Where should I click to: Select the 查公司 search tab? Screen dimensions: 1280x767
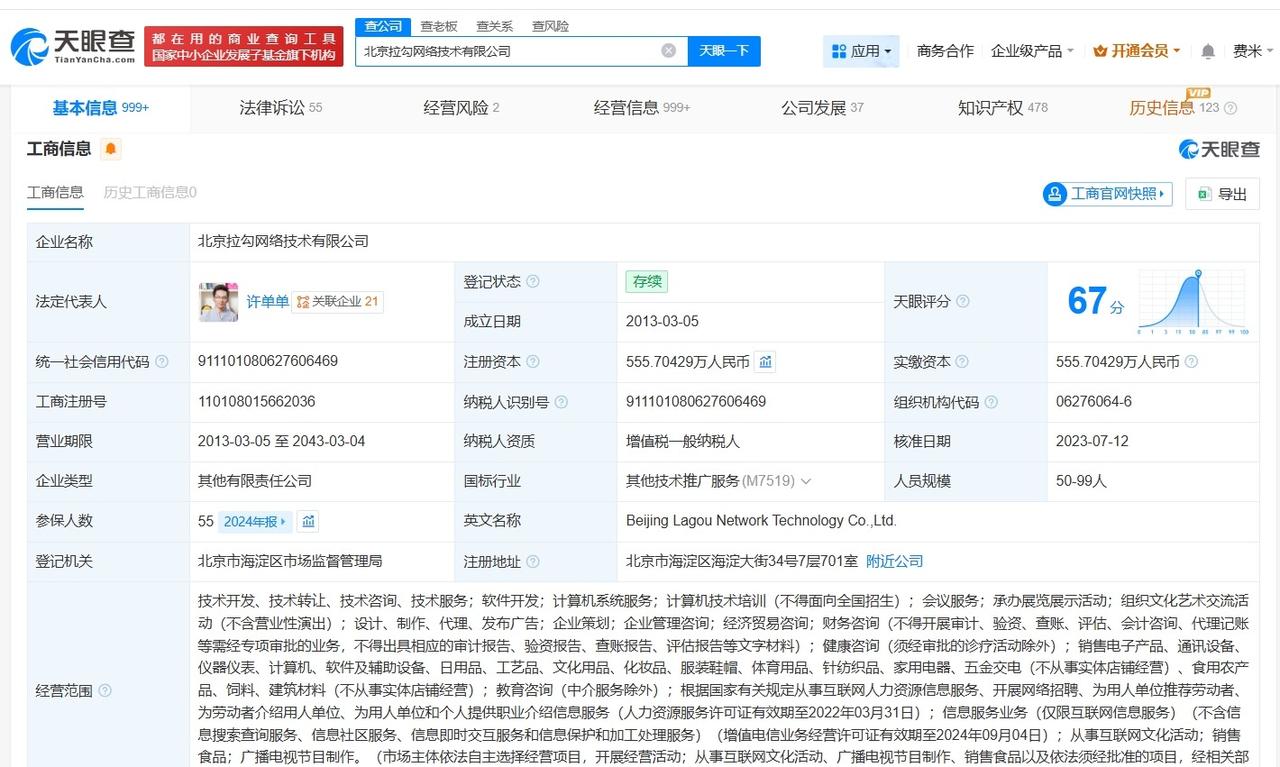383,26
